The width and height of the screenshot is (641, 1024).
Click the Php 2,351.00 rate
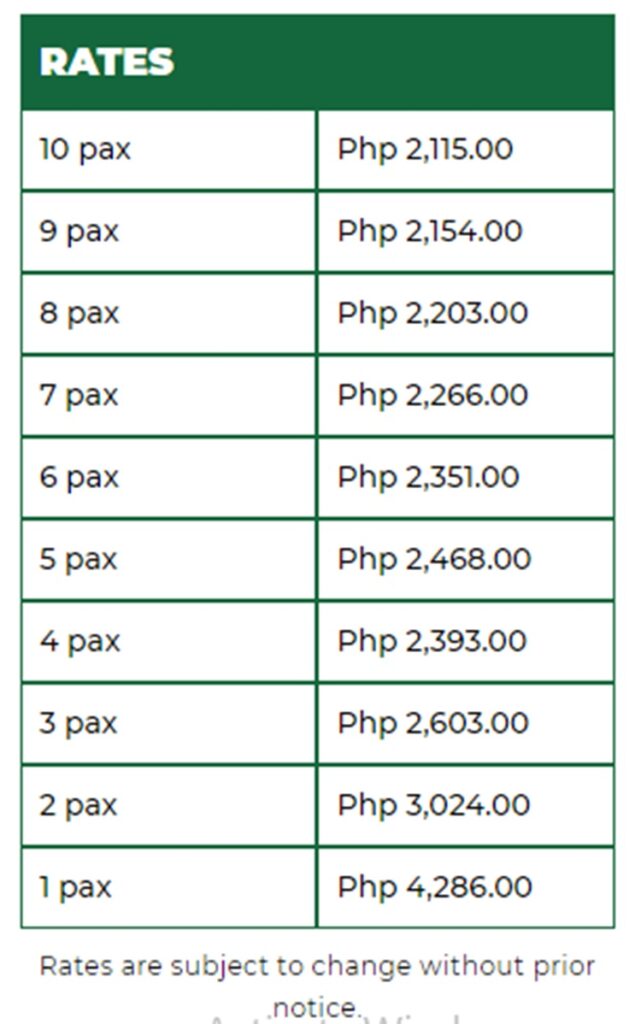click(x=428, y=478)
